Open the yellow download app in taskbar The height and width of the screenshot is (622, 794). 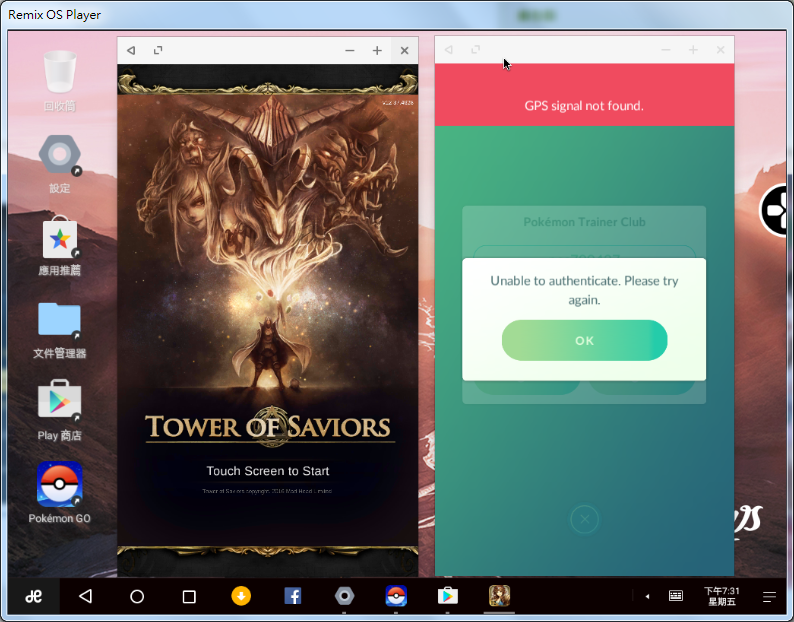241,596
